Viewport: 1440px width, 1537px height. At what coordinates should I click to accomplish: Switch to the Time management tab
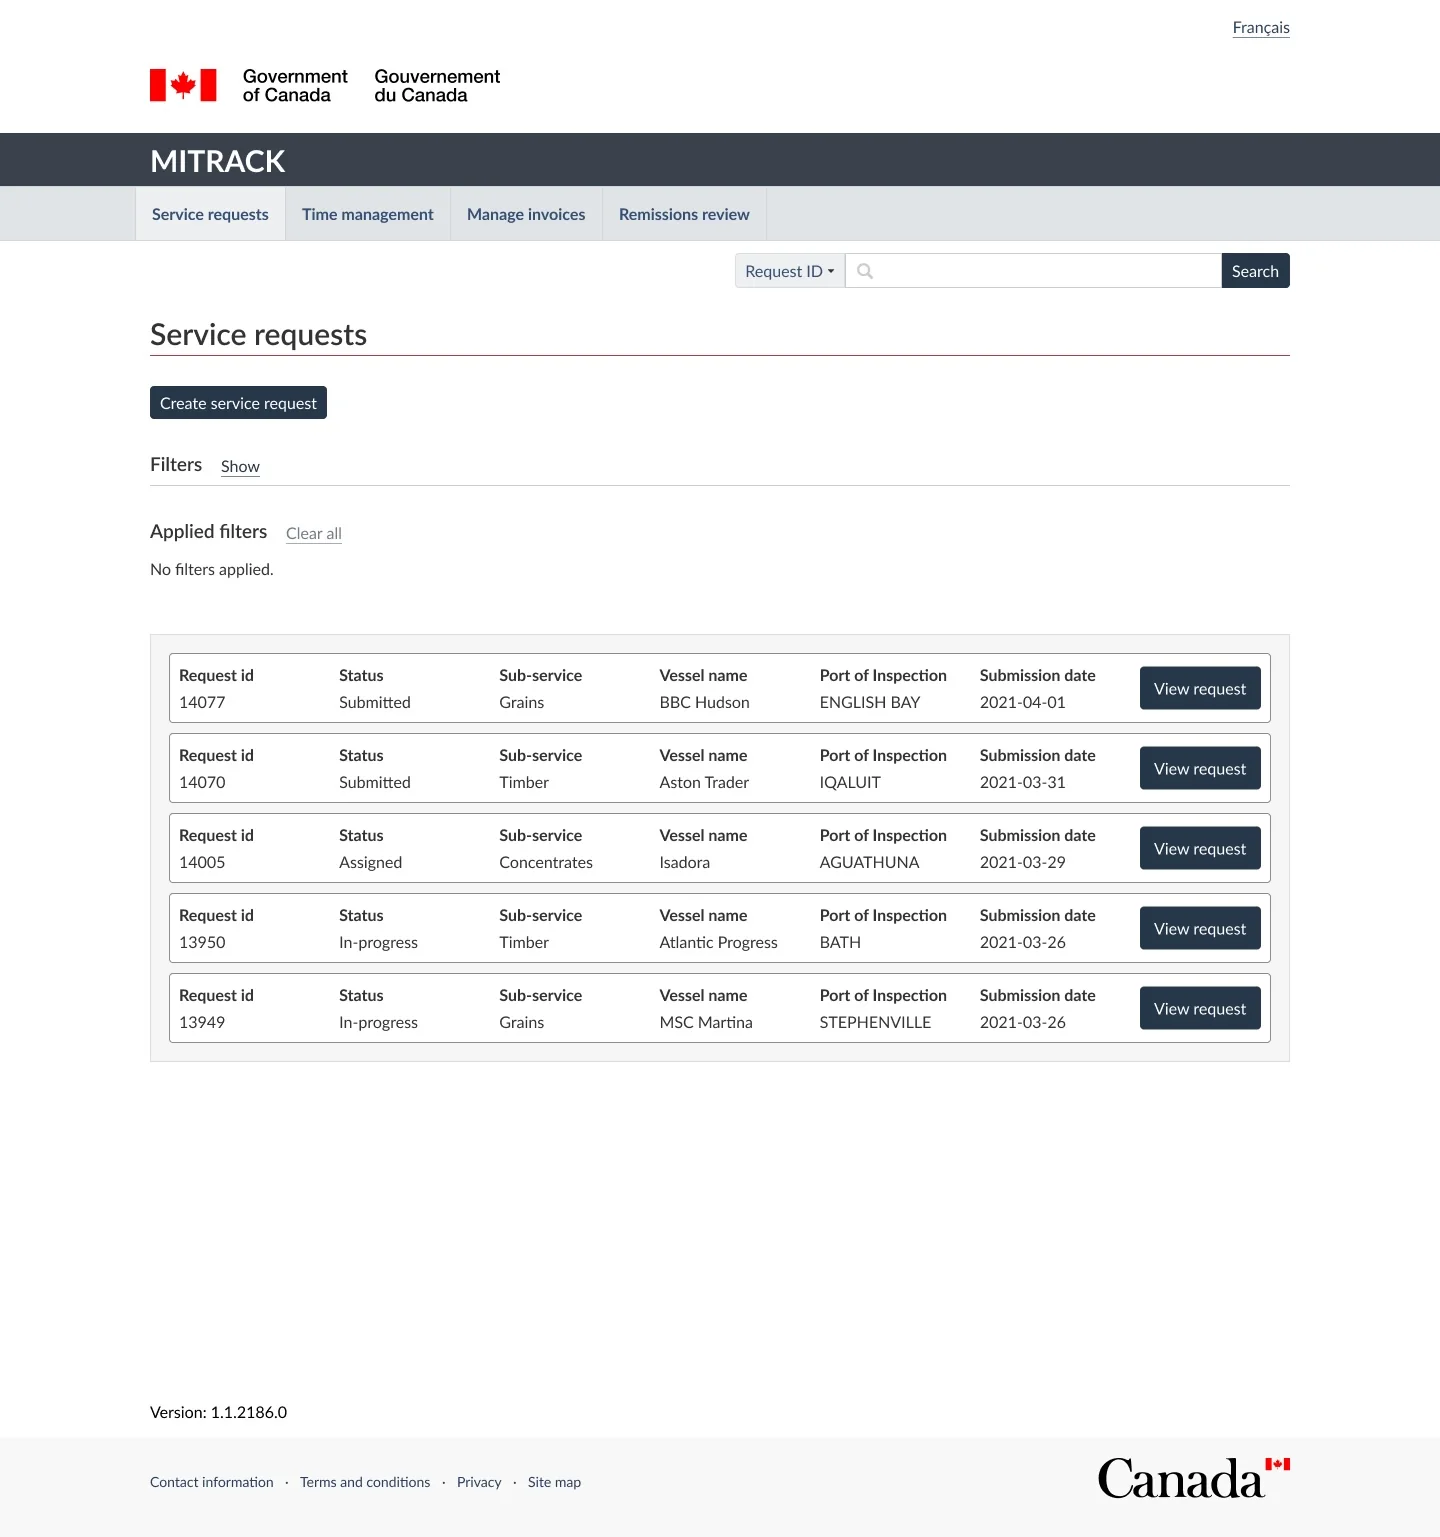pos(368,214)
